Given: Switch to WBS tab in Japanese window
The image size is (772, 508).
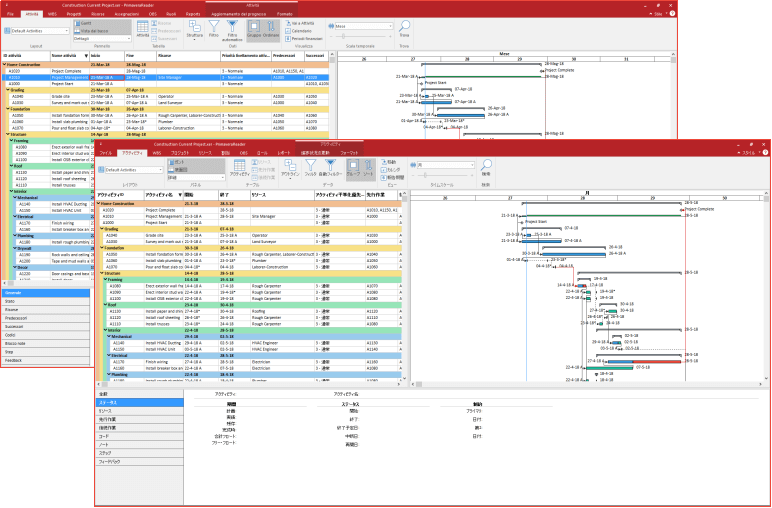Looking at the screenshot, I should click(x=157, y=153).
